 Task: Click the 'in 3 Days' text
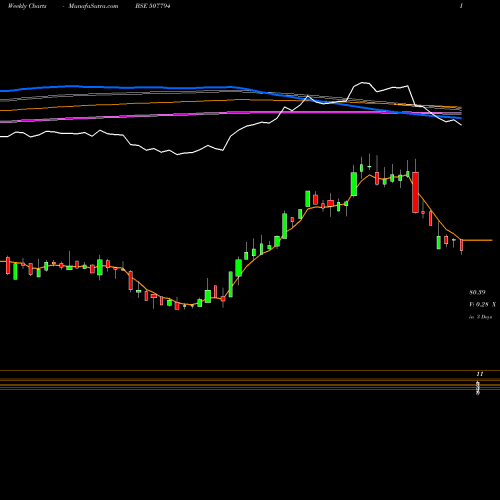pyautogui.click(x=481, y=317)
